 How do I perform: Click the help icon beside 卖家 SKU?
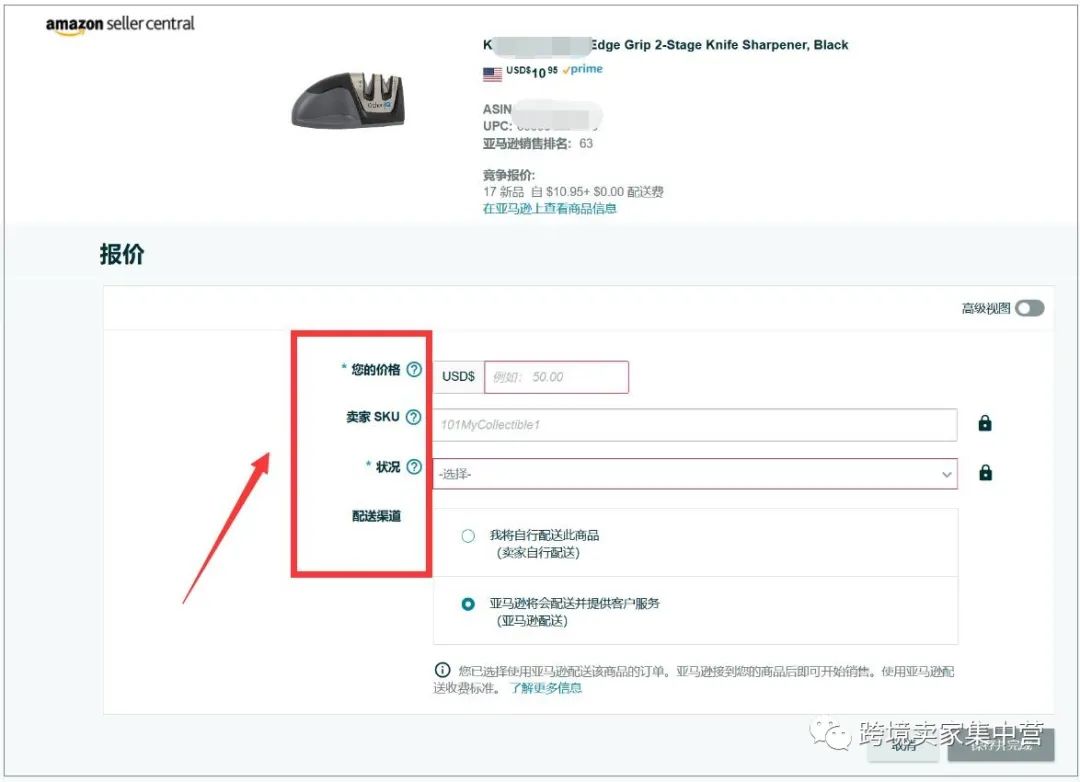pyautogui.click(x=413, y=417)
